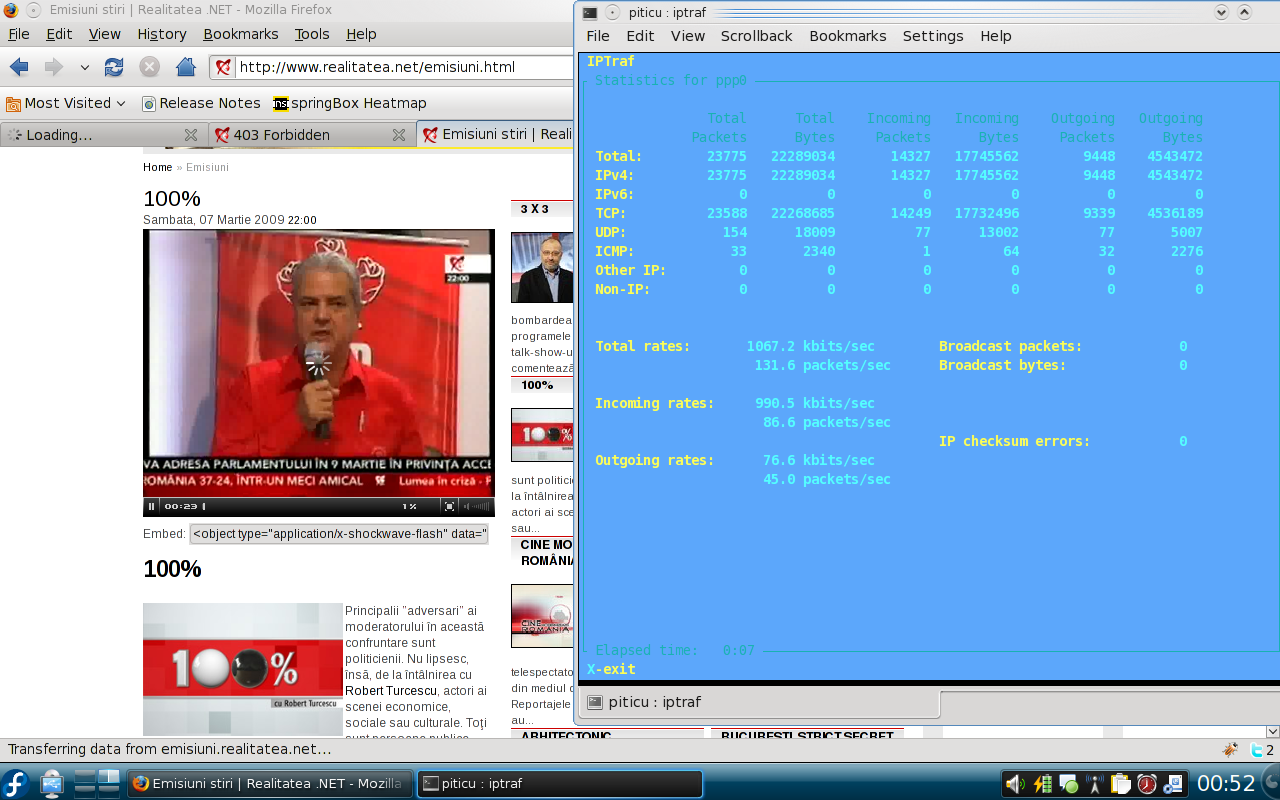Go back with Firefox back arrow

coord(19,67)
